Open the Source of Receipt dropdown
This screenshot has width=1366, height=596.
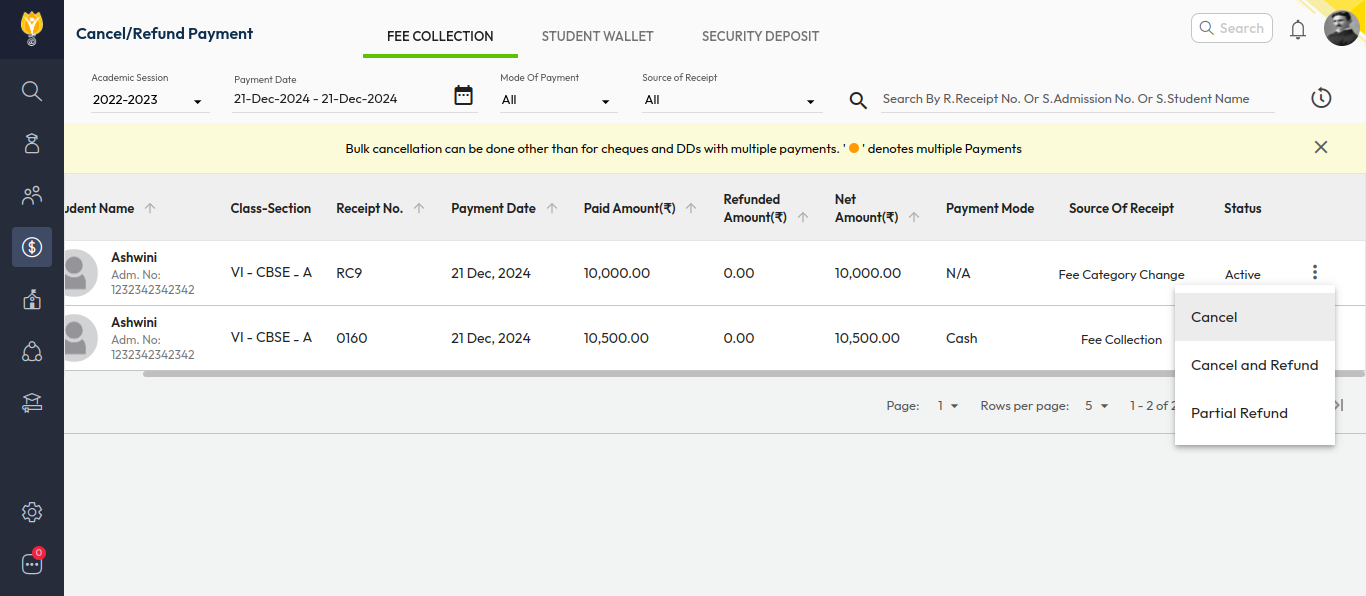tap(731, 100)
